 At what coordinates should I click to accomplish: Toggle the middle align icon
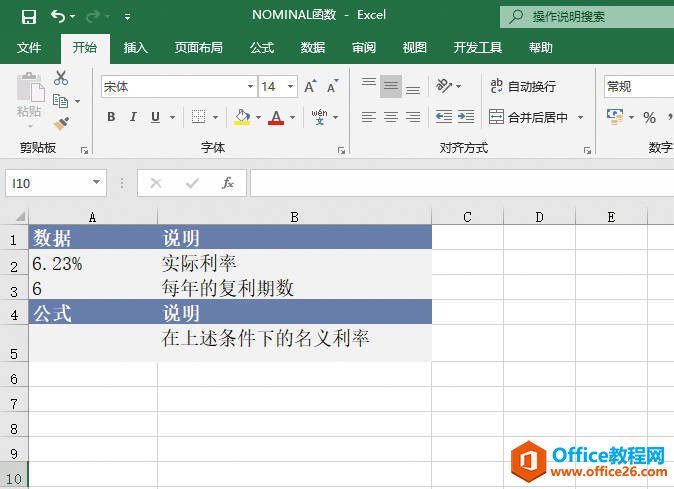[391, 86]
